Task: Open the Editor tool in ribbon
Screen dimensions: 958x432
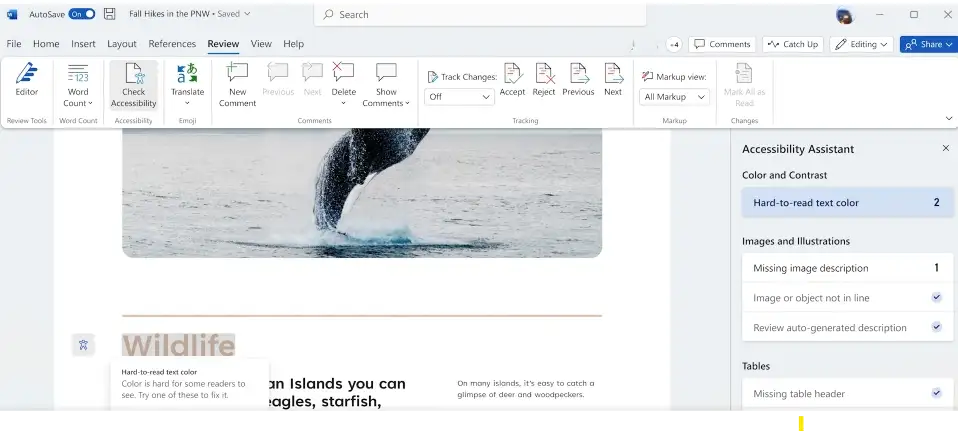Action: click(x=26, y=81)
